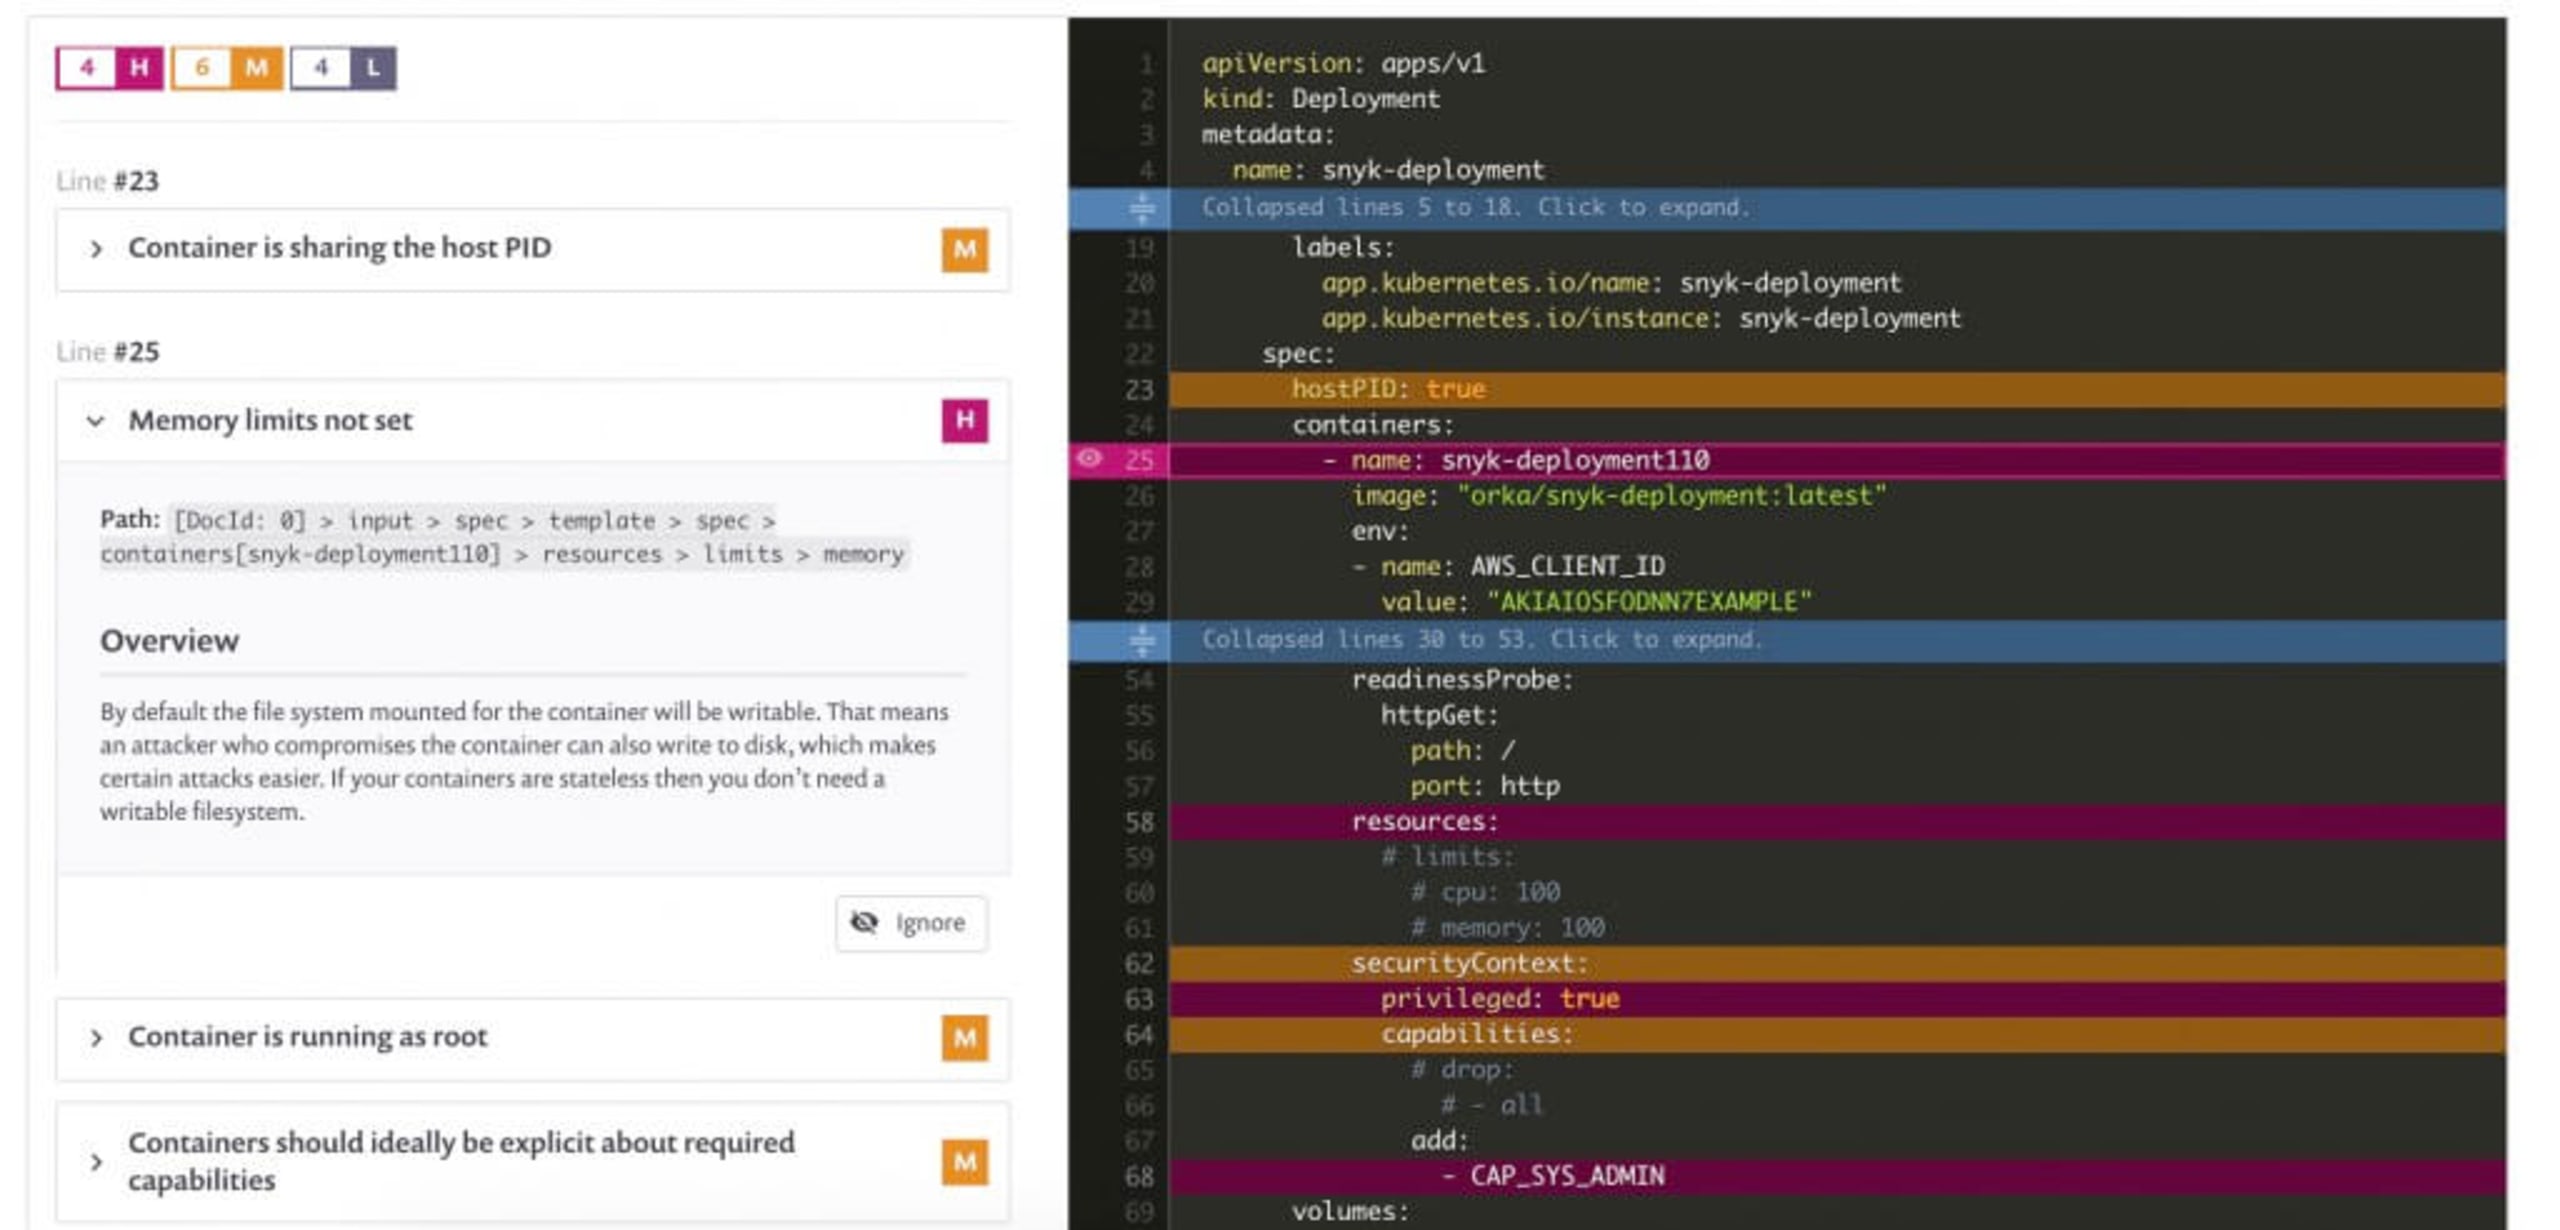Select highlighted line 68 CAP_SYS_ADMIN
Screen dimensions: 2560x1230
click(1837, 1176)
